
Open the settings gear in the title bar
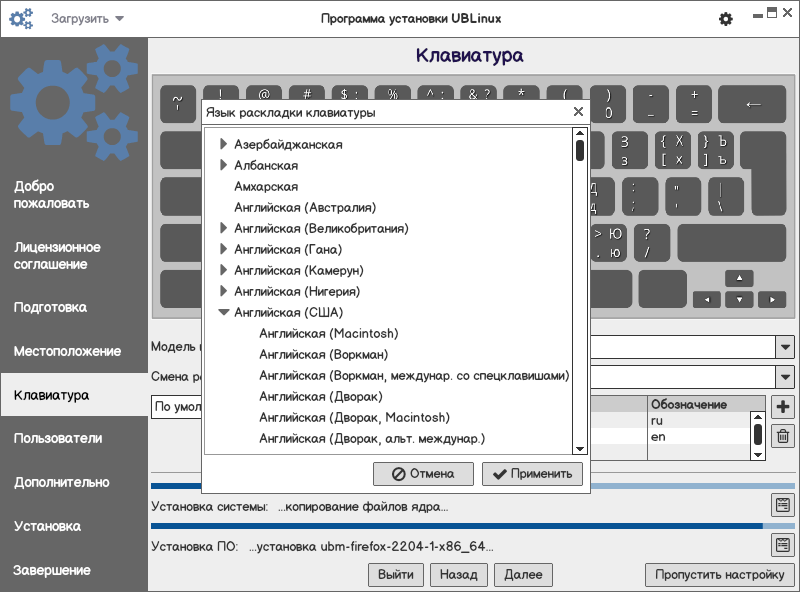tap(726, 19)
